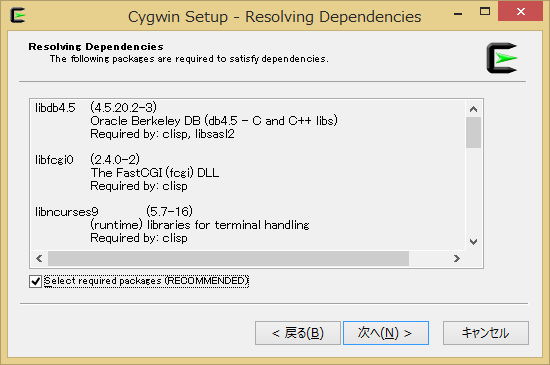The width and height of the screenshot is (550, 365).
Task: Close the Cygwin Setup window
Action: click(x=521, y=12)
